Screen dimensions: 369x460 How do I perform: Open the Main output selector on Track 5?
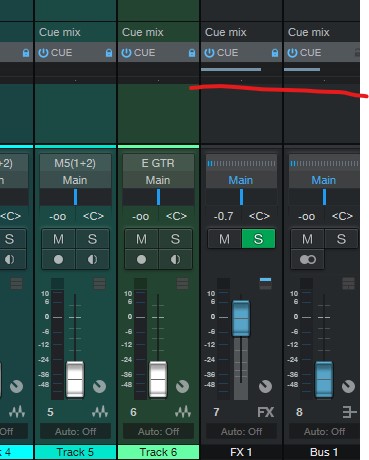75,180
